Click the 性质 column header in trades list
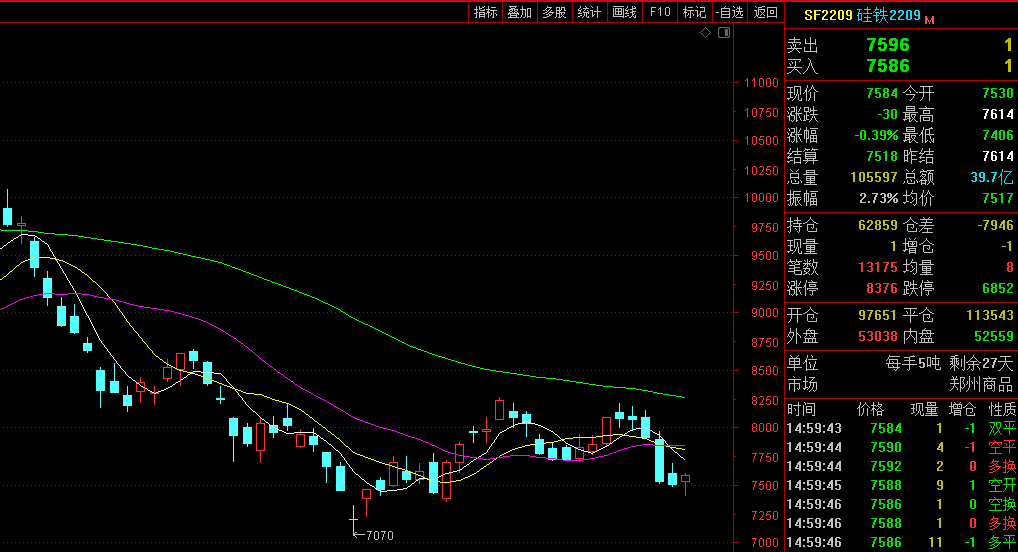 coord(1002,409)
